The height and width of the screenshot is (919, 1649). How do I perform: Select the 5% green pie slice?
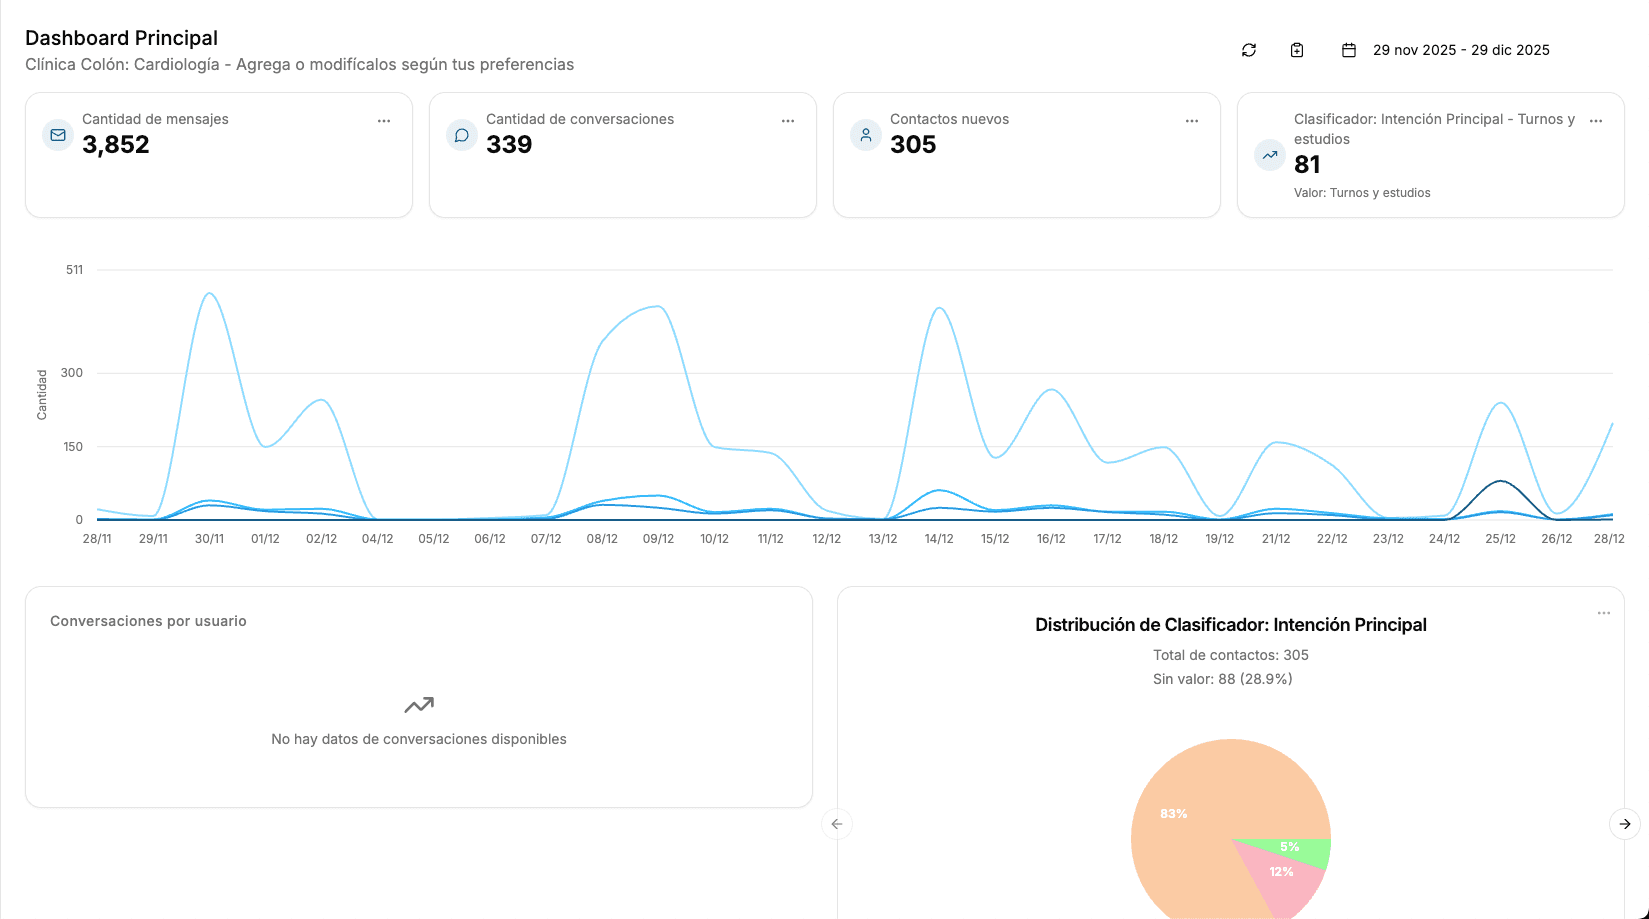1290,847
